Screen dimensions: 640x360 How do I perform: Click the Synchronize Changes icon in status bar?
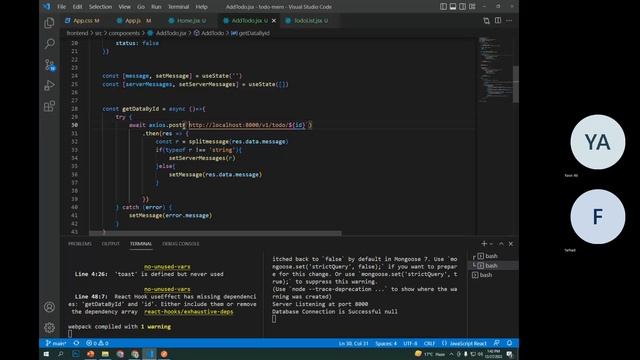click(76, 343)
